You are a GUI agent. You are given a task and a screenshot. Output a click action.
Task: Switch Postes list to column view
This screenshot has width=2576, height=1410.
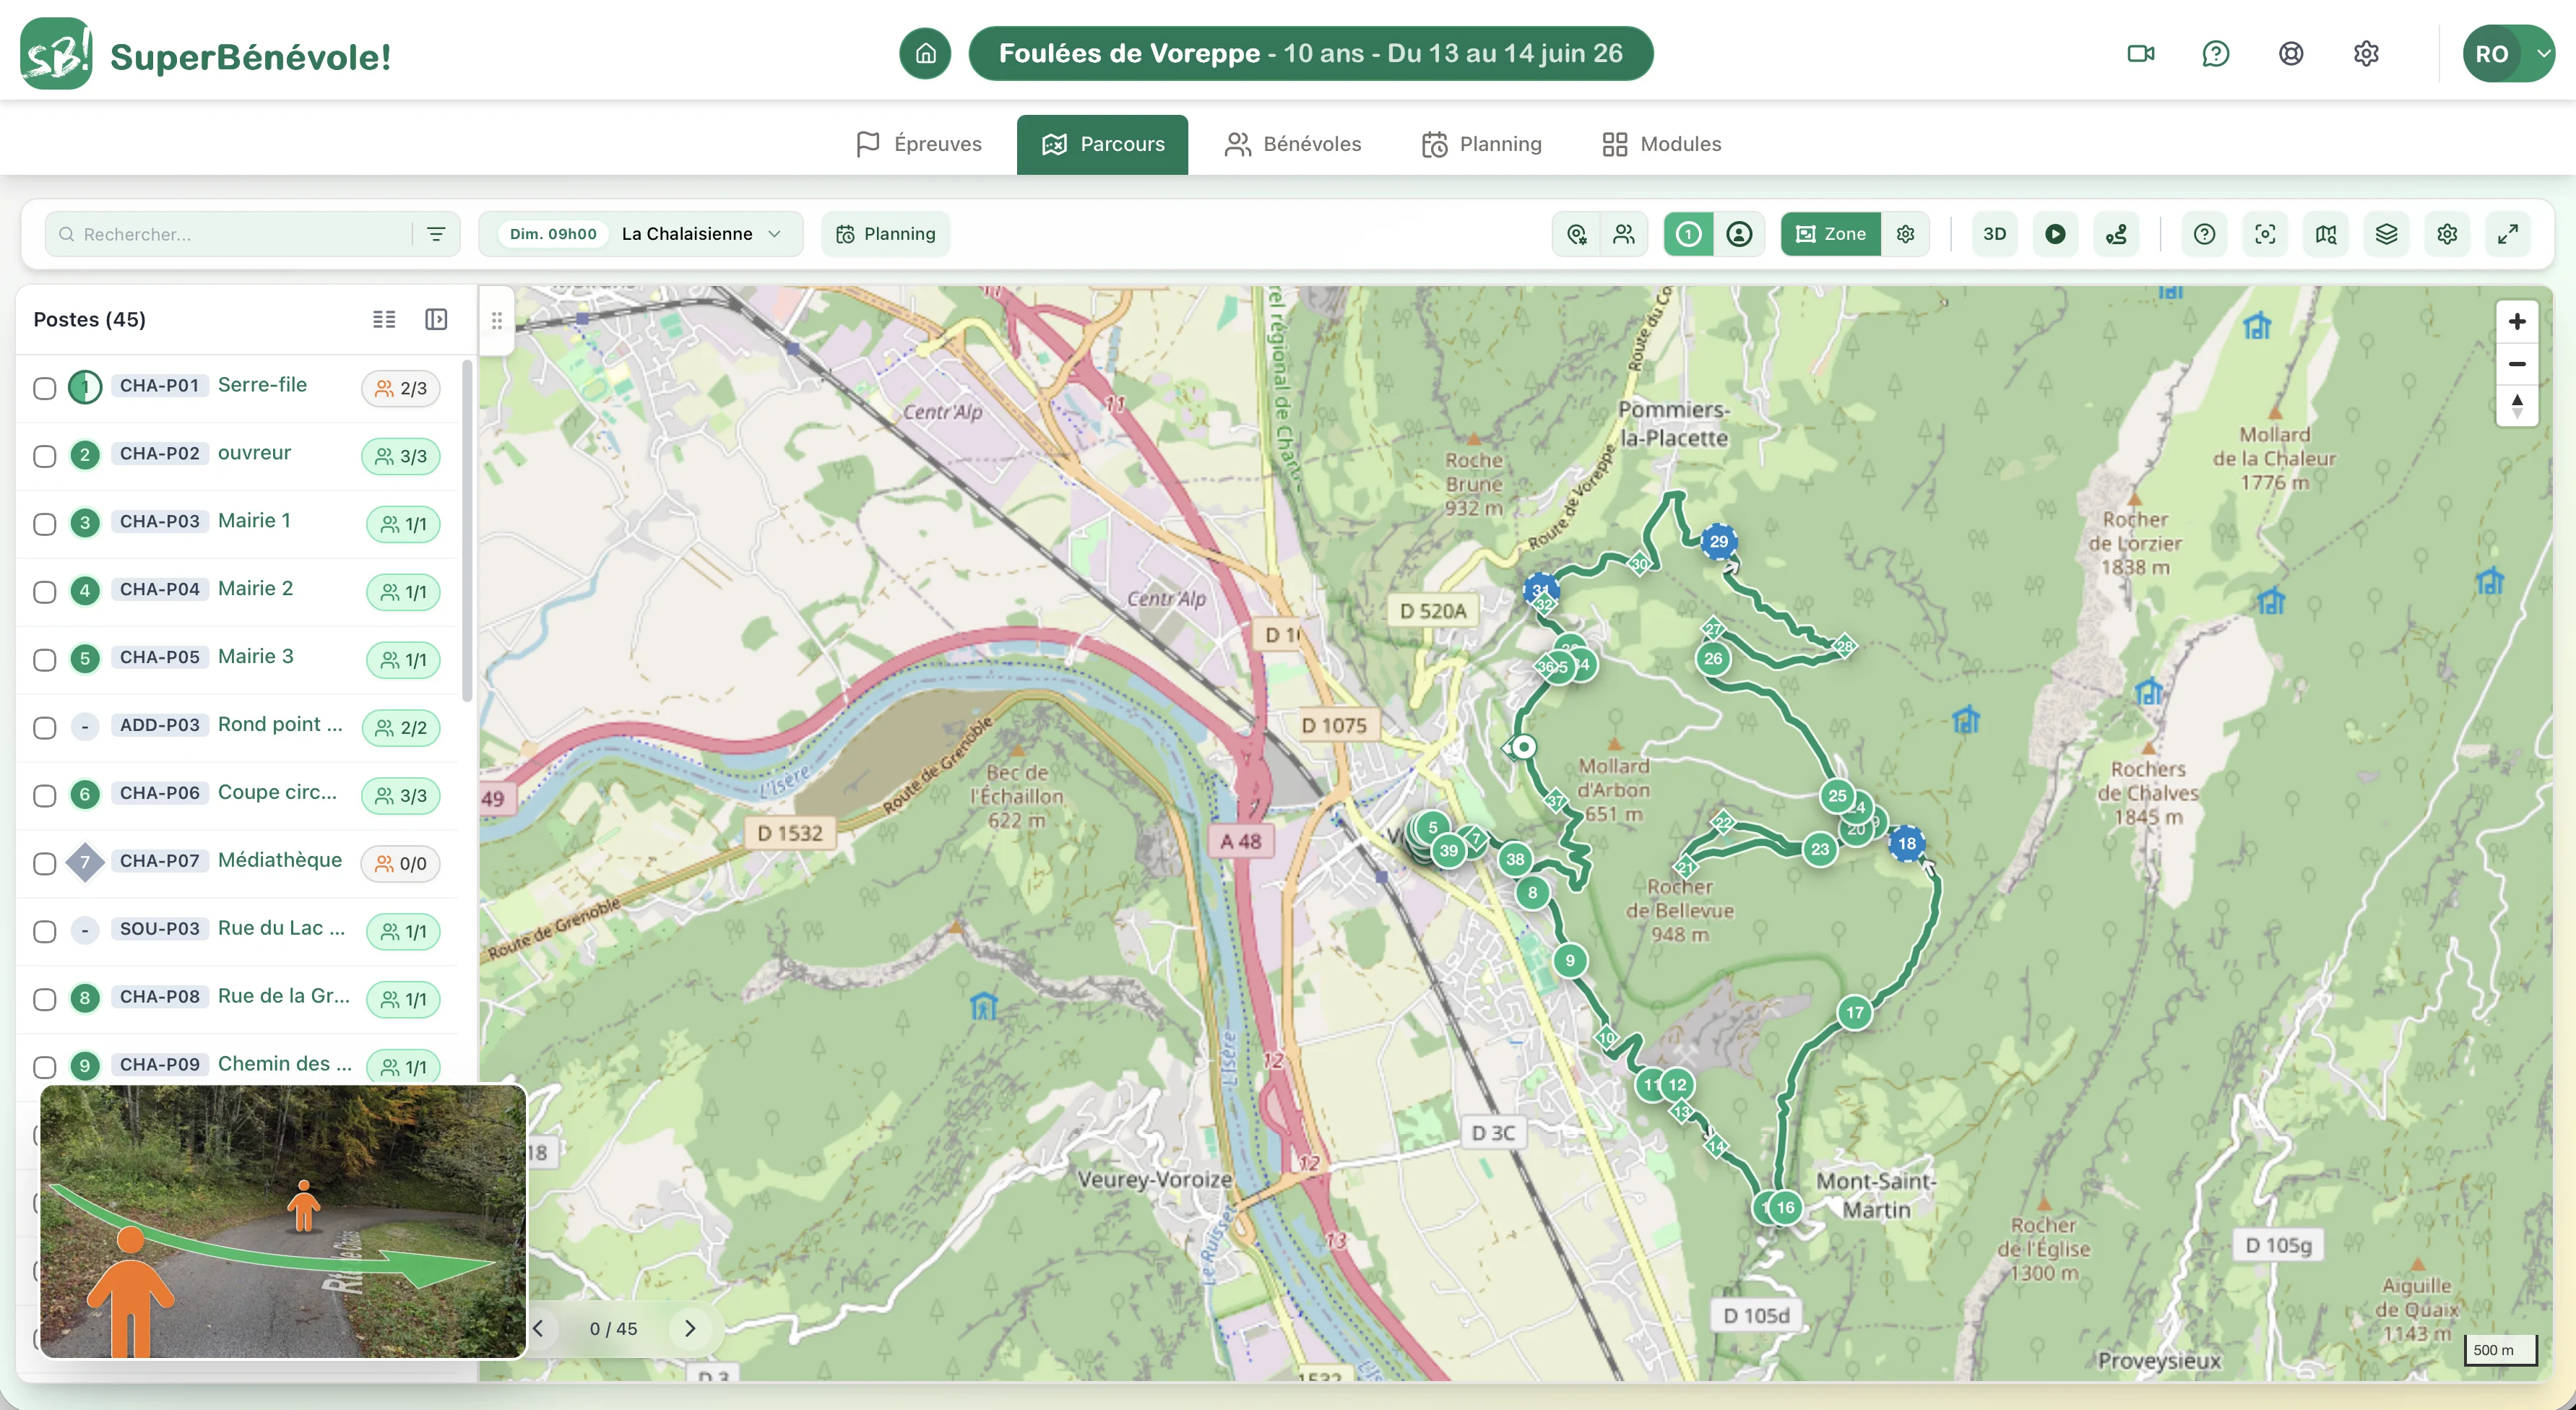point(384,319)
